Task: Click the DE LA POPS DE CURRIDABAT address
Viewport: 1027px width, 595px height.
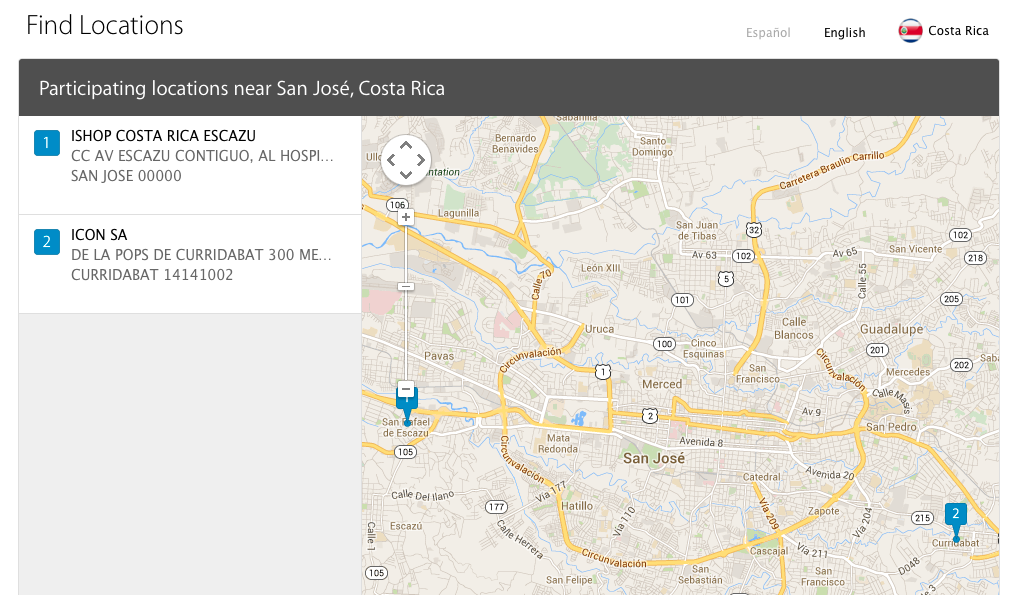Action: click(x=201, y=255)
